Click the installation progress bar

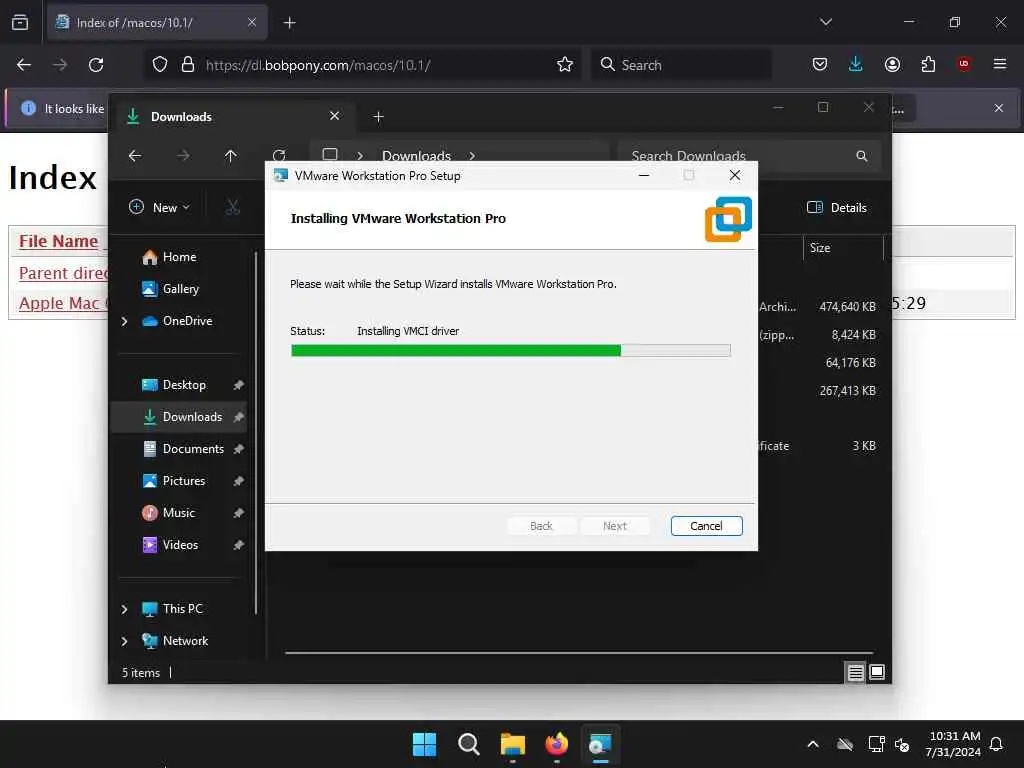click(511, 351)
